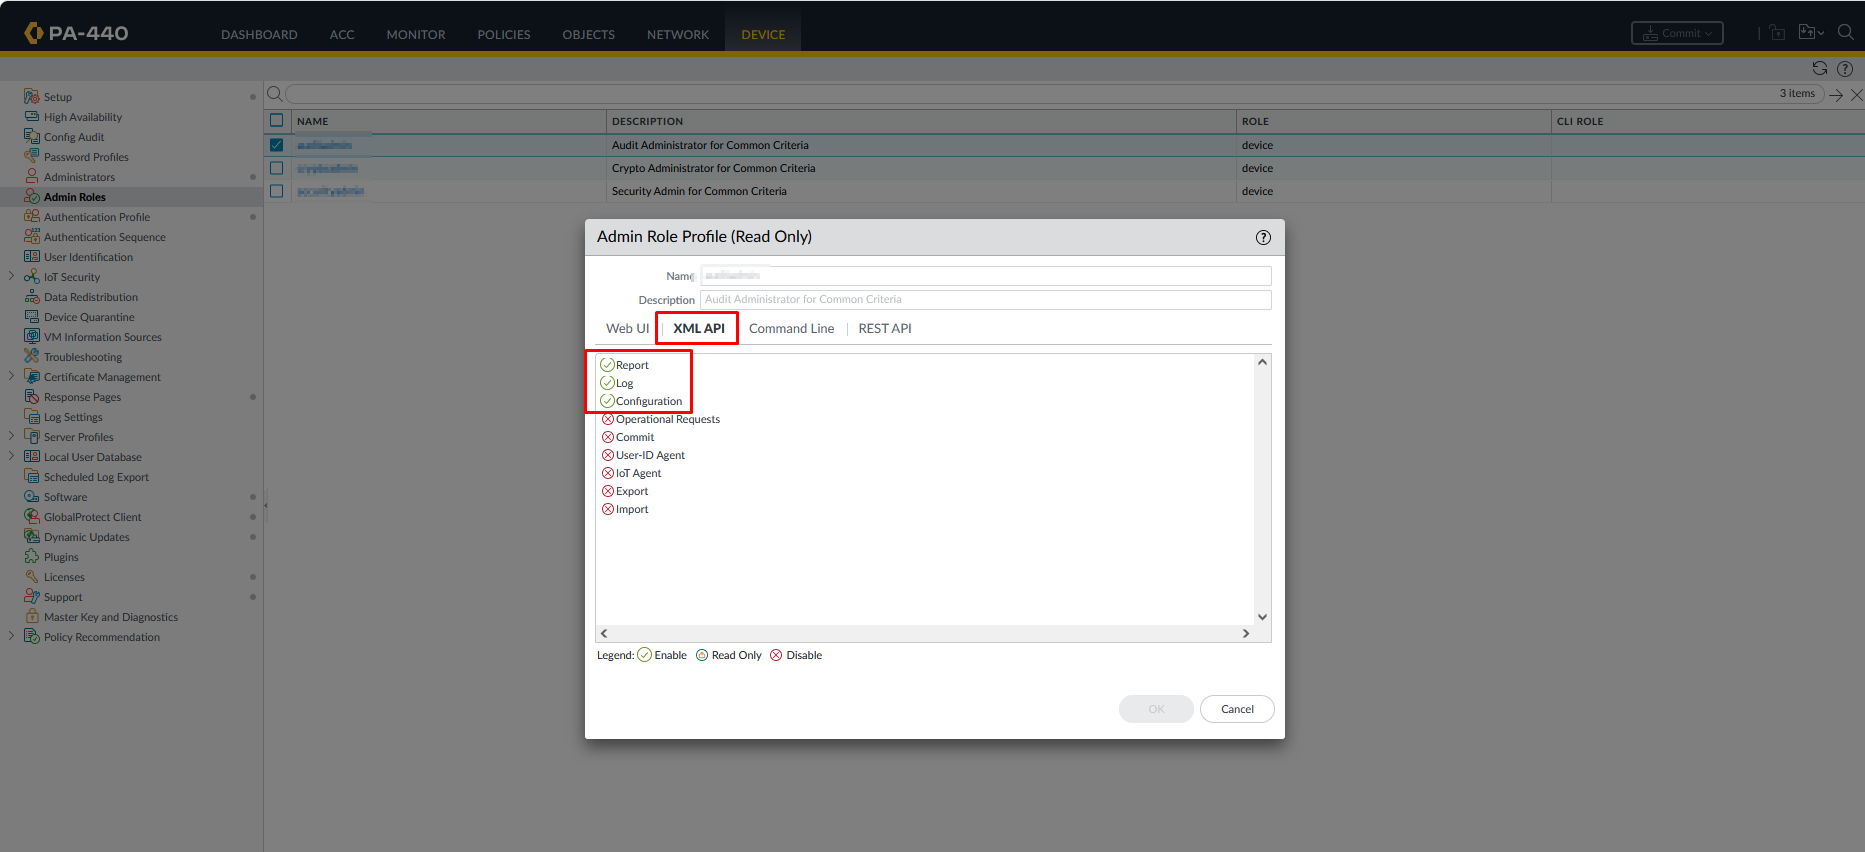
Task: Open Dynamic Updates icon
Action: [32, 537]
